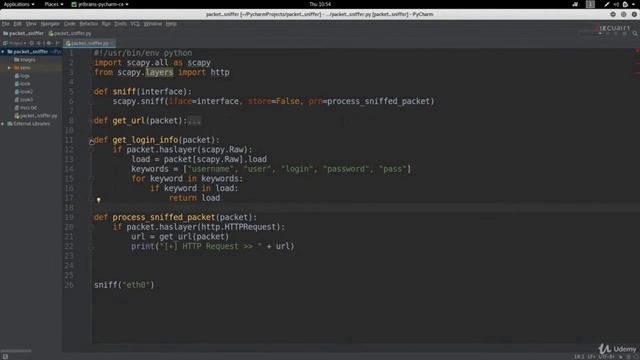640x360 pixels.
Task: Click the clock in the top bar
Action: click(320, 4)
